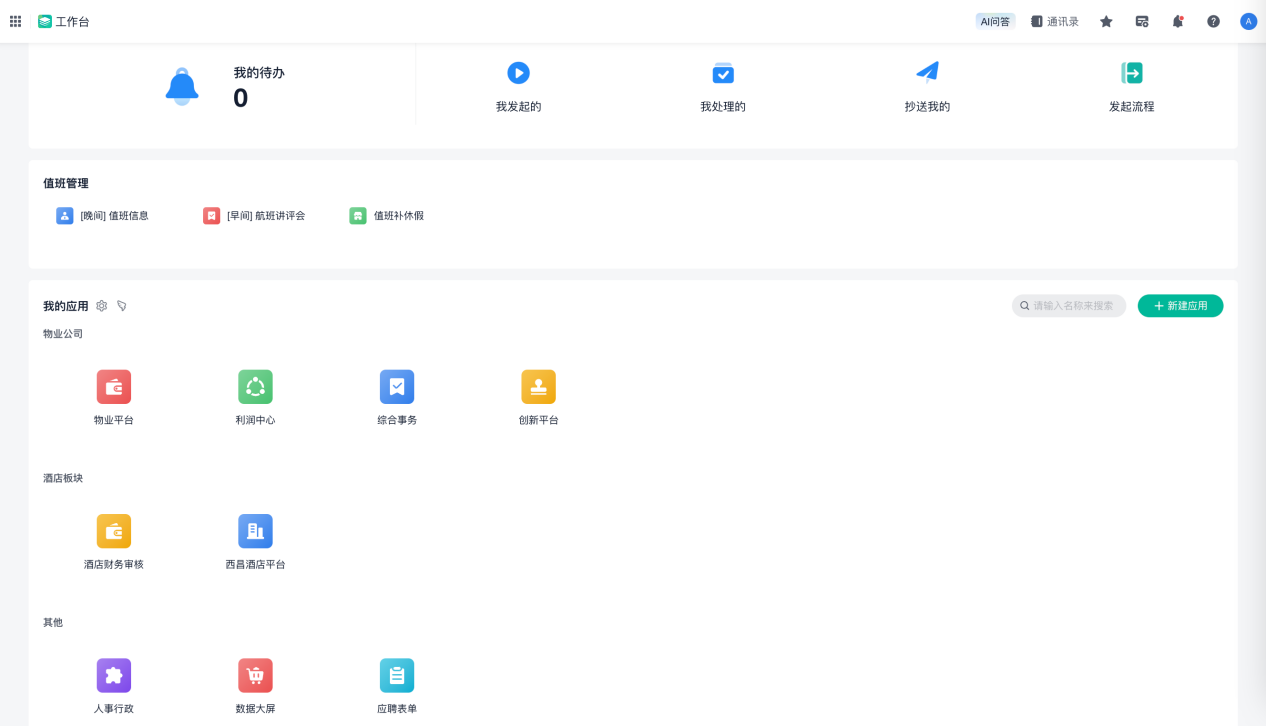Open the 创新平台 app icon
Screen dimensions: 1266x726
(x=538, y=387)
